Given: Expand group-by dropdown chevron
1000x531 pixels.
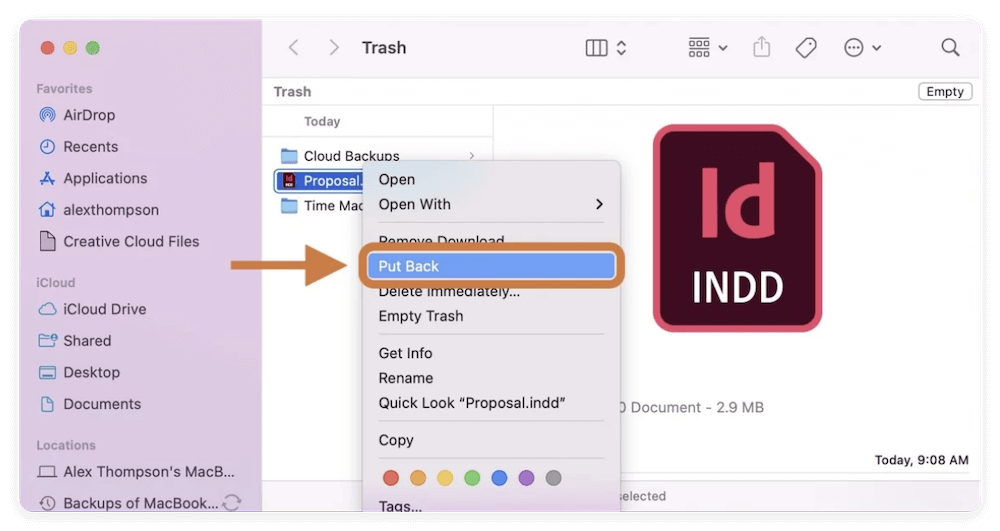Looking at the screenshot, I should point(723,48).
